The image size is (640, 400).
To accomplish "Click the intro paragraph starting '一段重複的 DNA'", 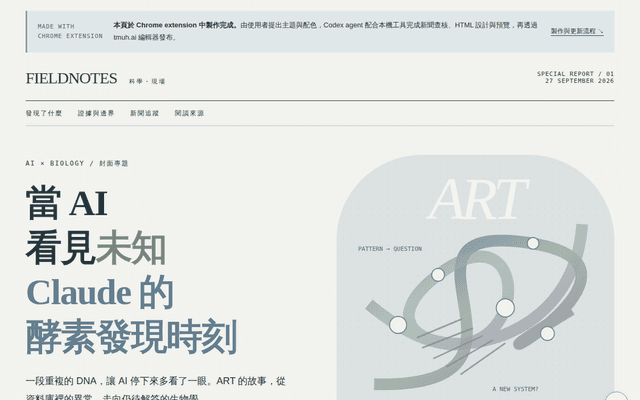I will coord(156,389).
